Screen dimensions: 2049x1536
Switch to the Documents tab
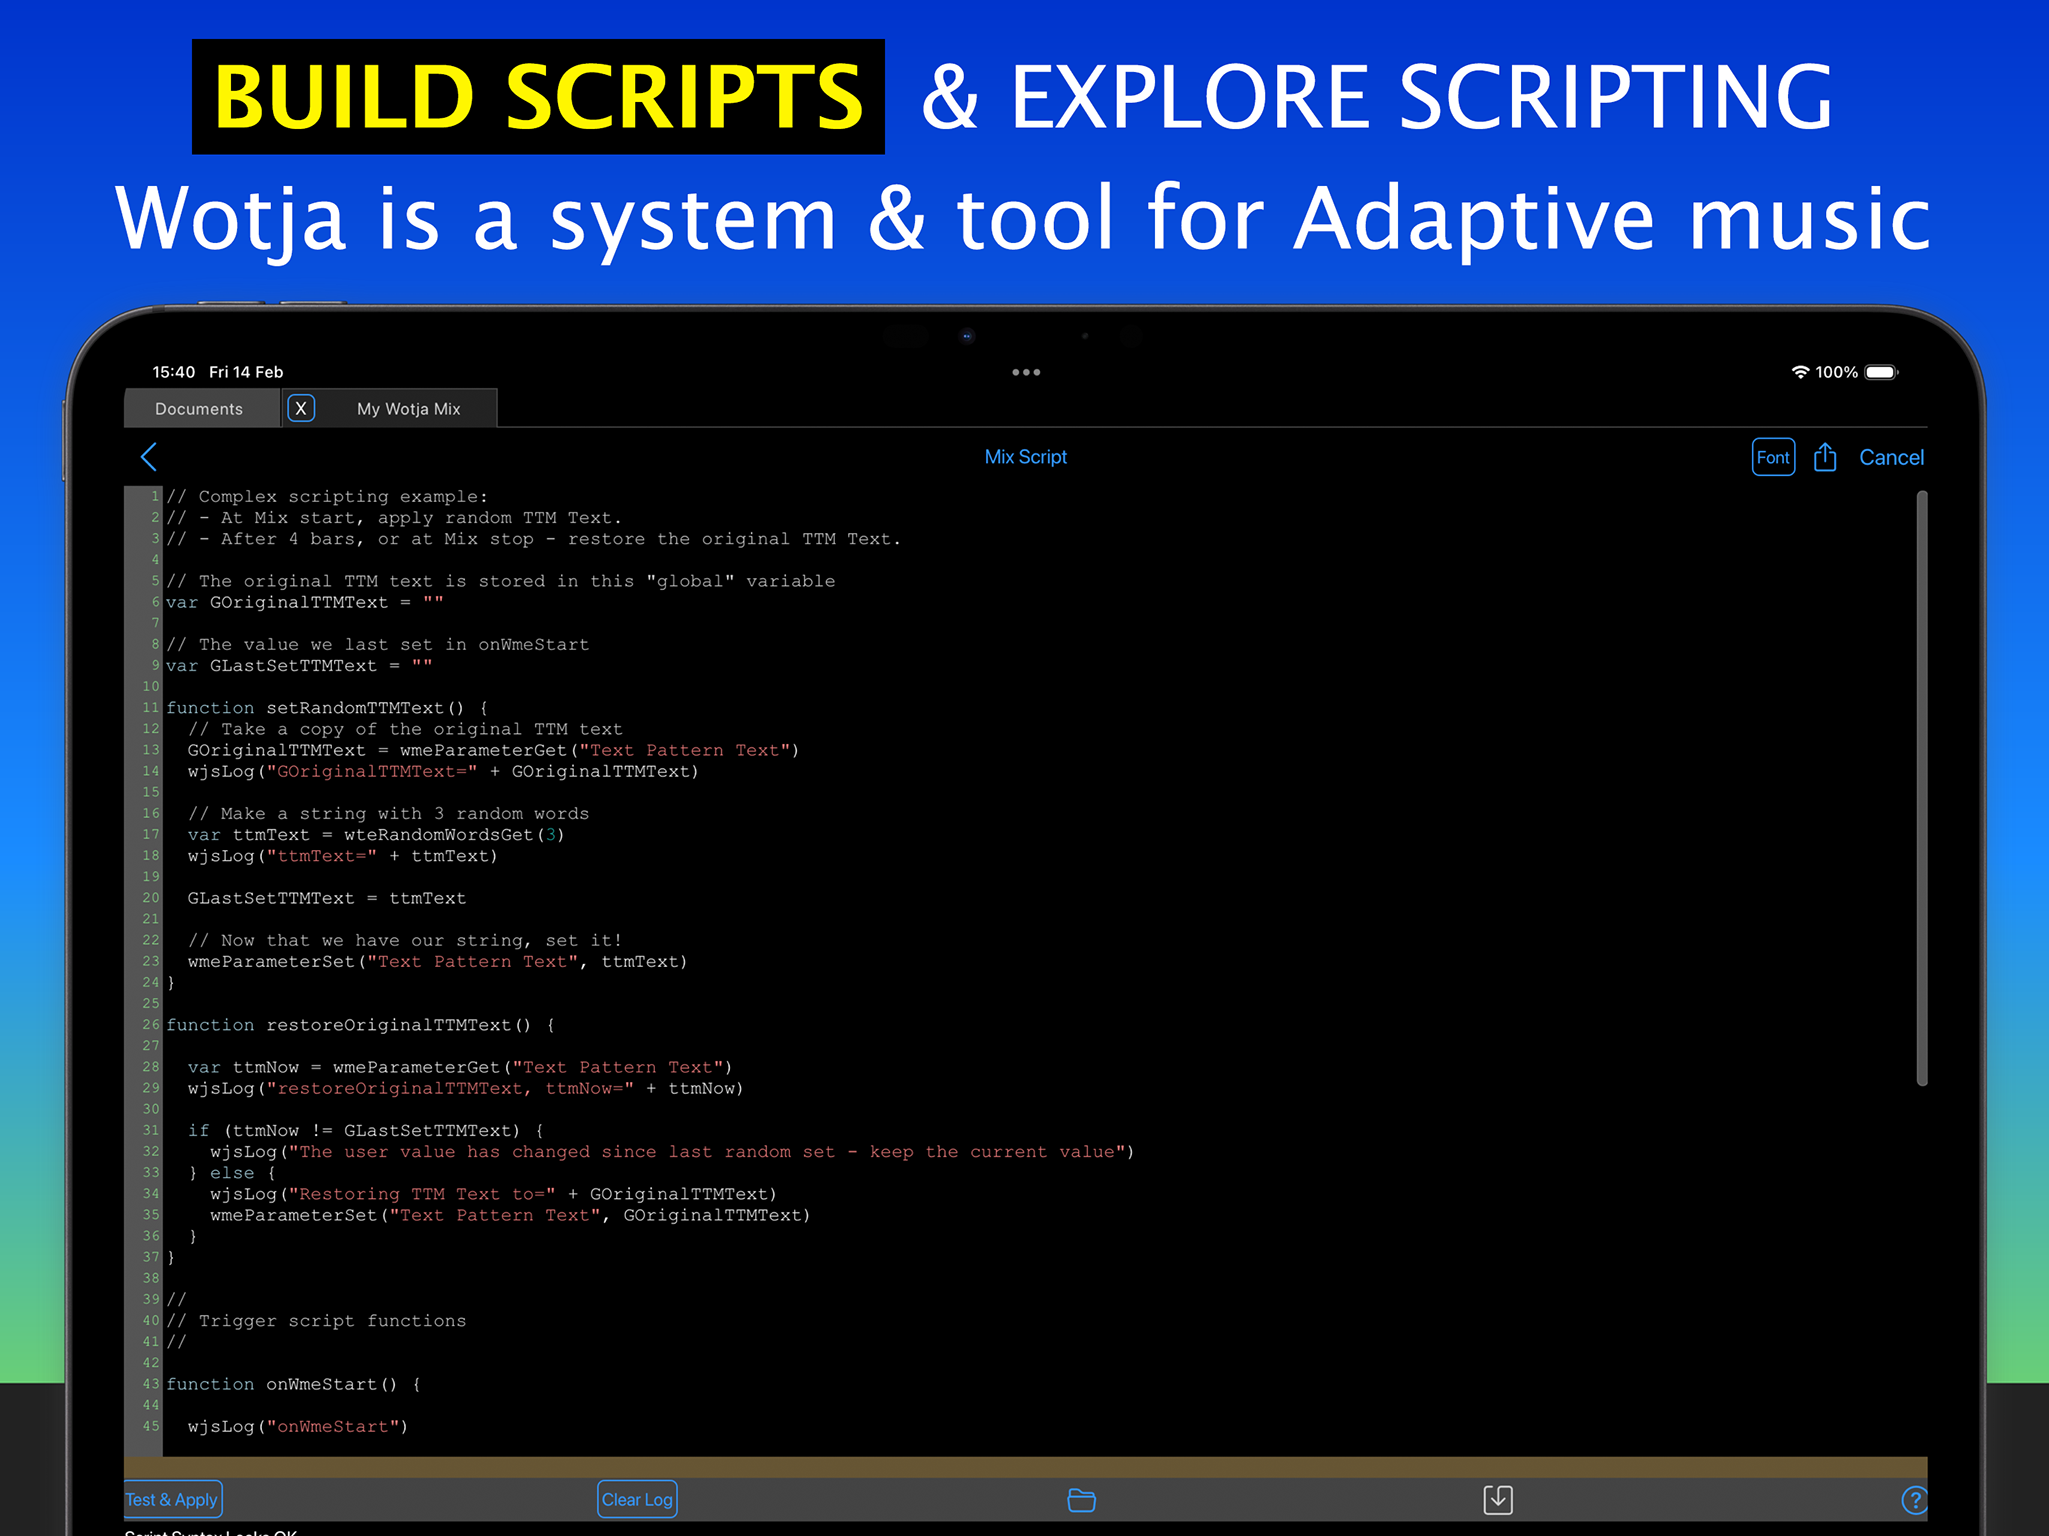coord(199,409)
